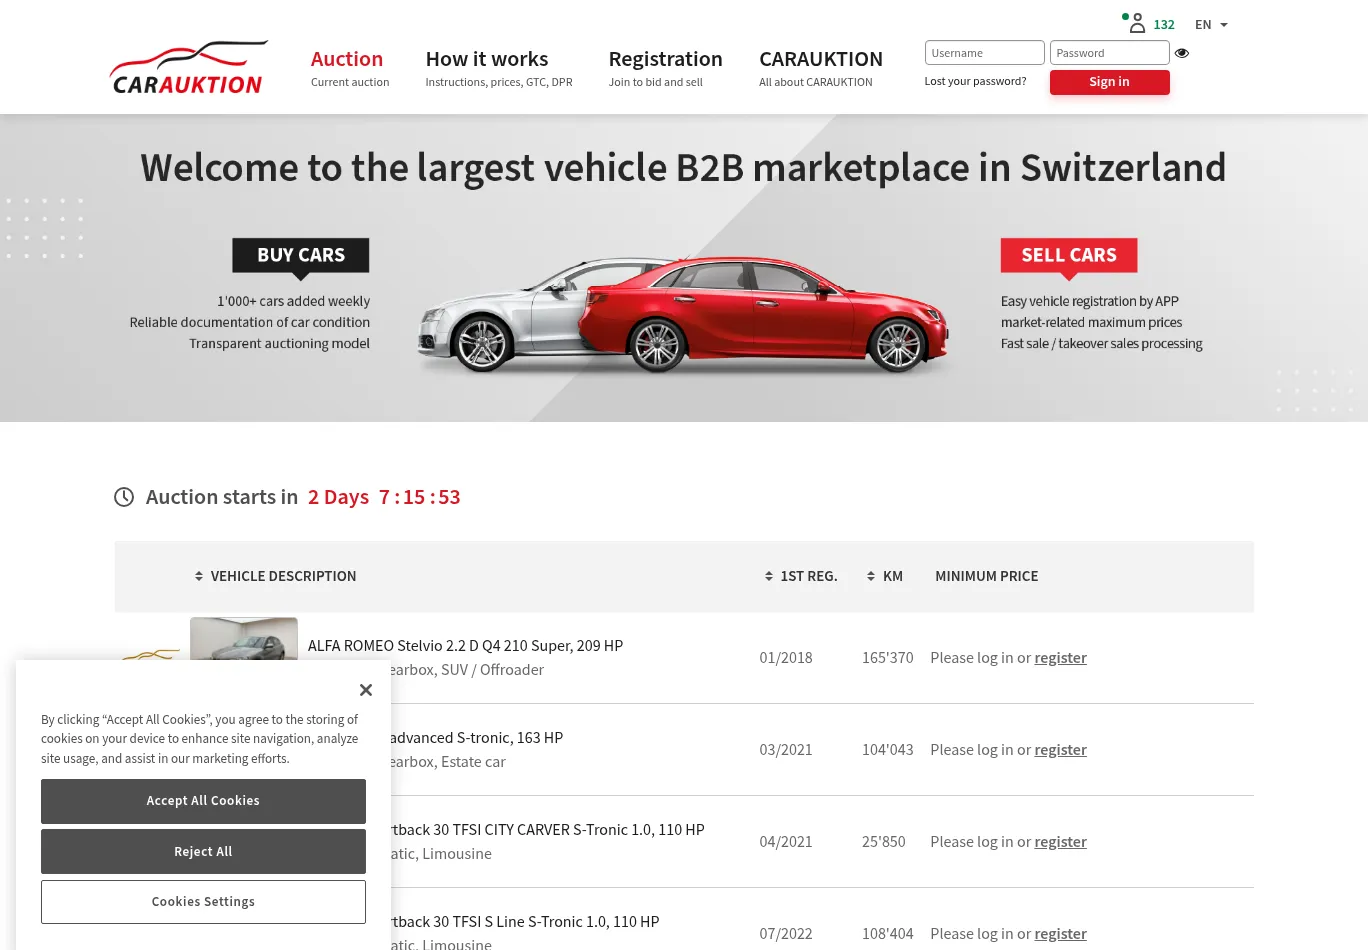Accept all cookies

click(x=203, y=801)
